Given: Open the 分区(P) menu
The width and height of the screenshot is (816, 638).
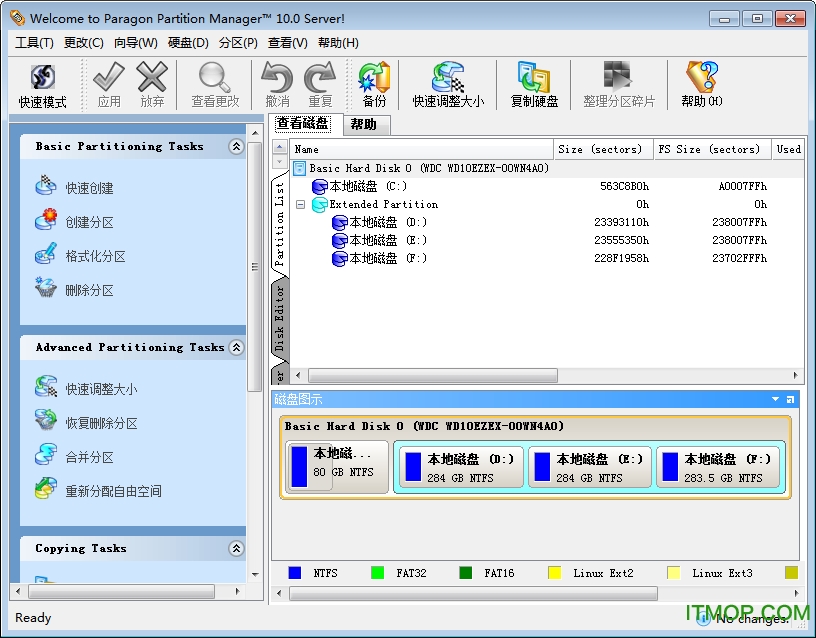Looking at the screenshot, I should (238, 43).
